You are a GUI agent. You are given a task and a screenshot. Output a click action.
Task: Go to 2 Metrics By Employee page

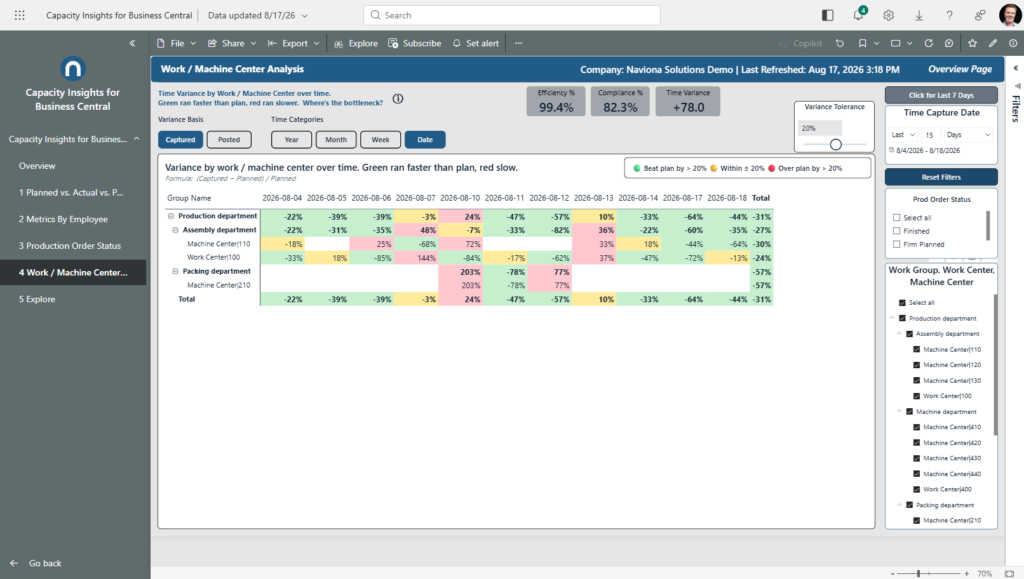63,219
